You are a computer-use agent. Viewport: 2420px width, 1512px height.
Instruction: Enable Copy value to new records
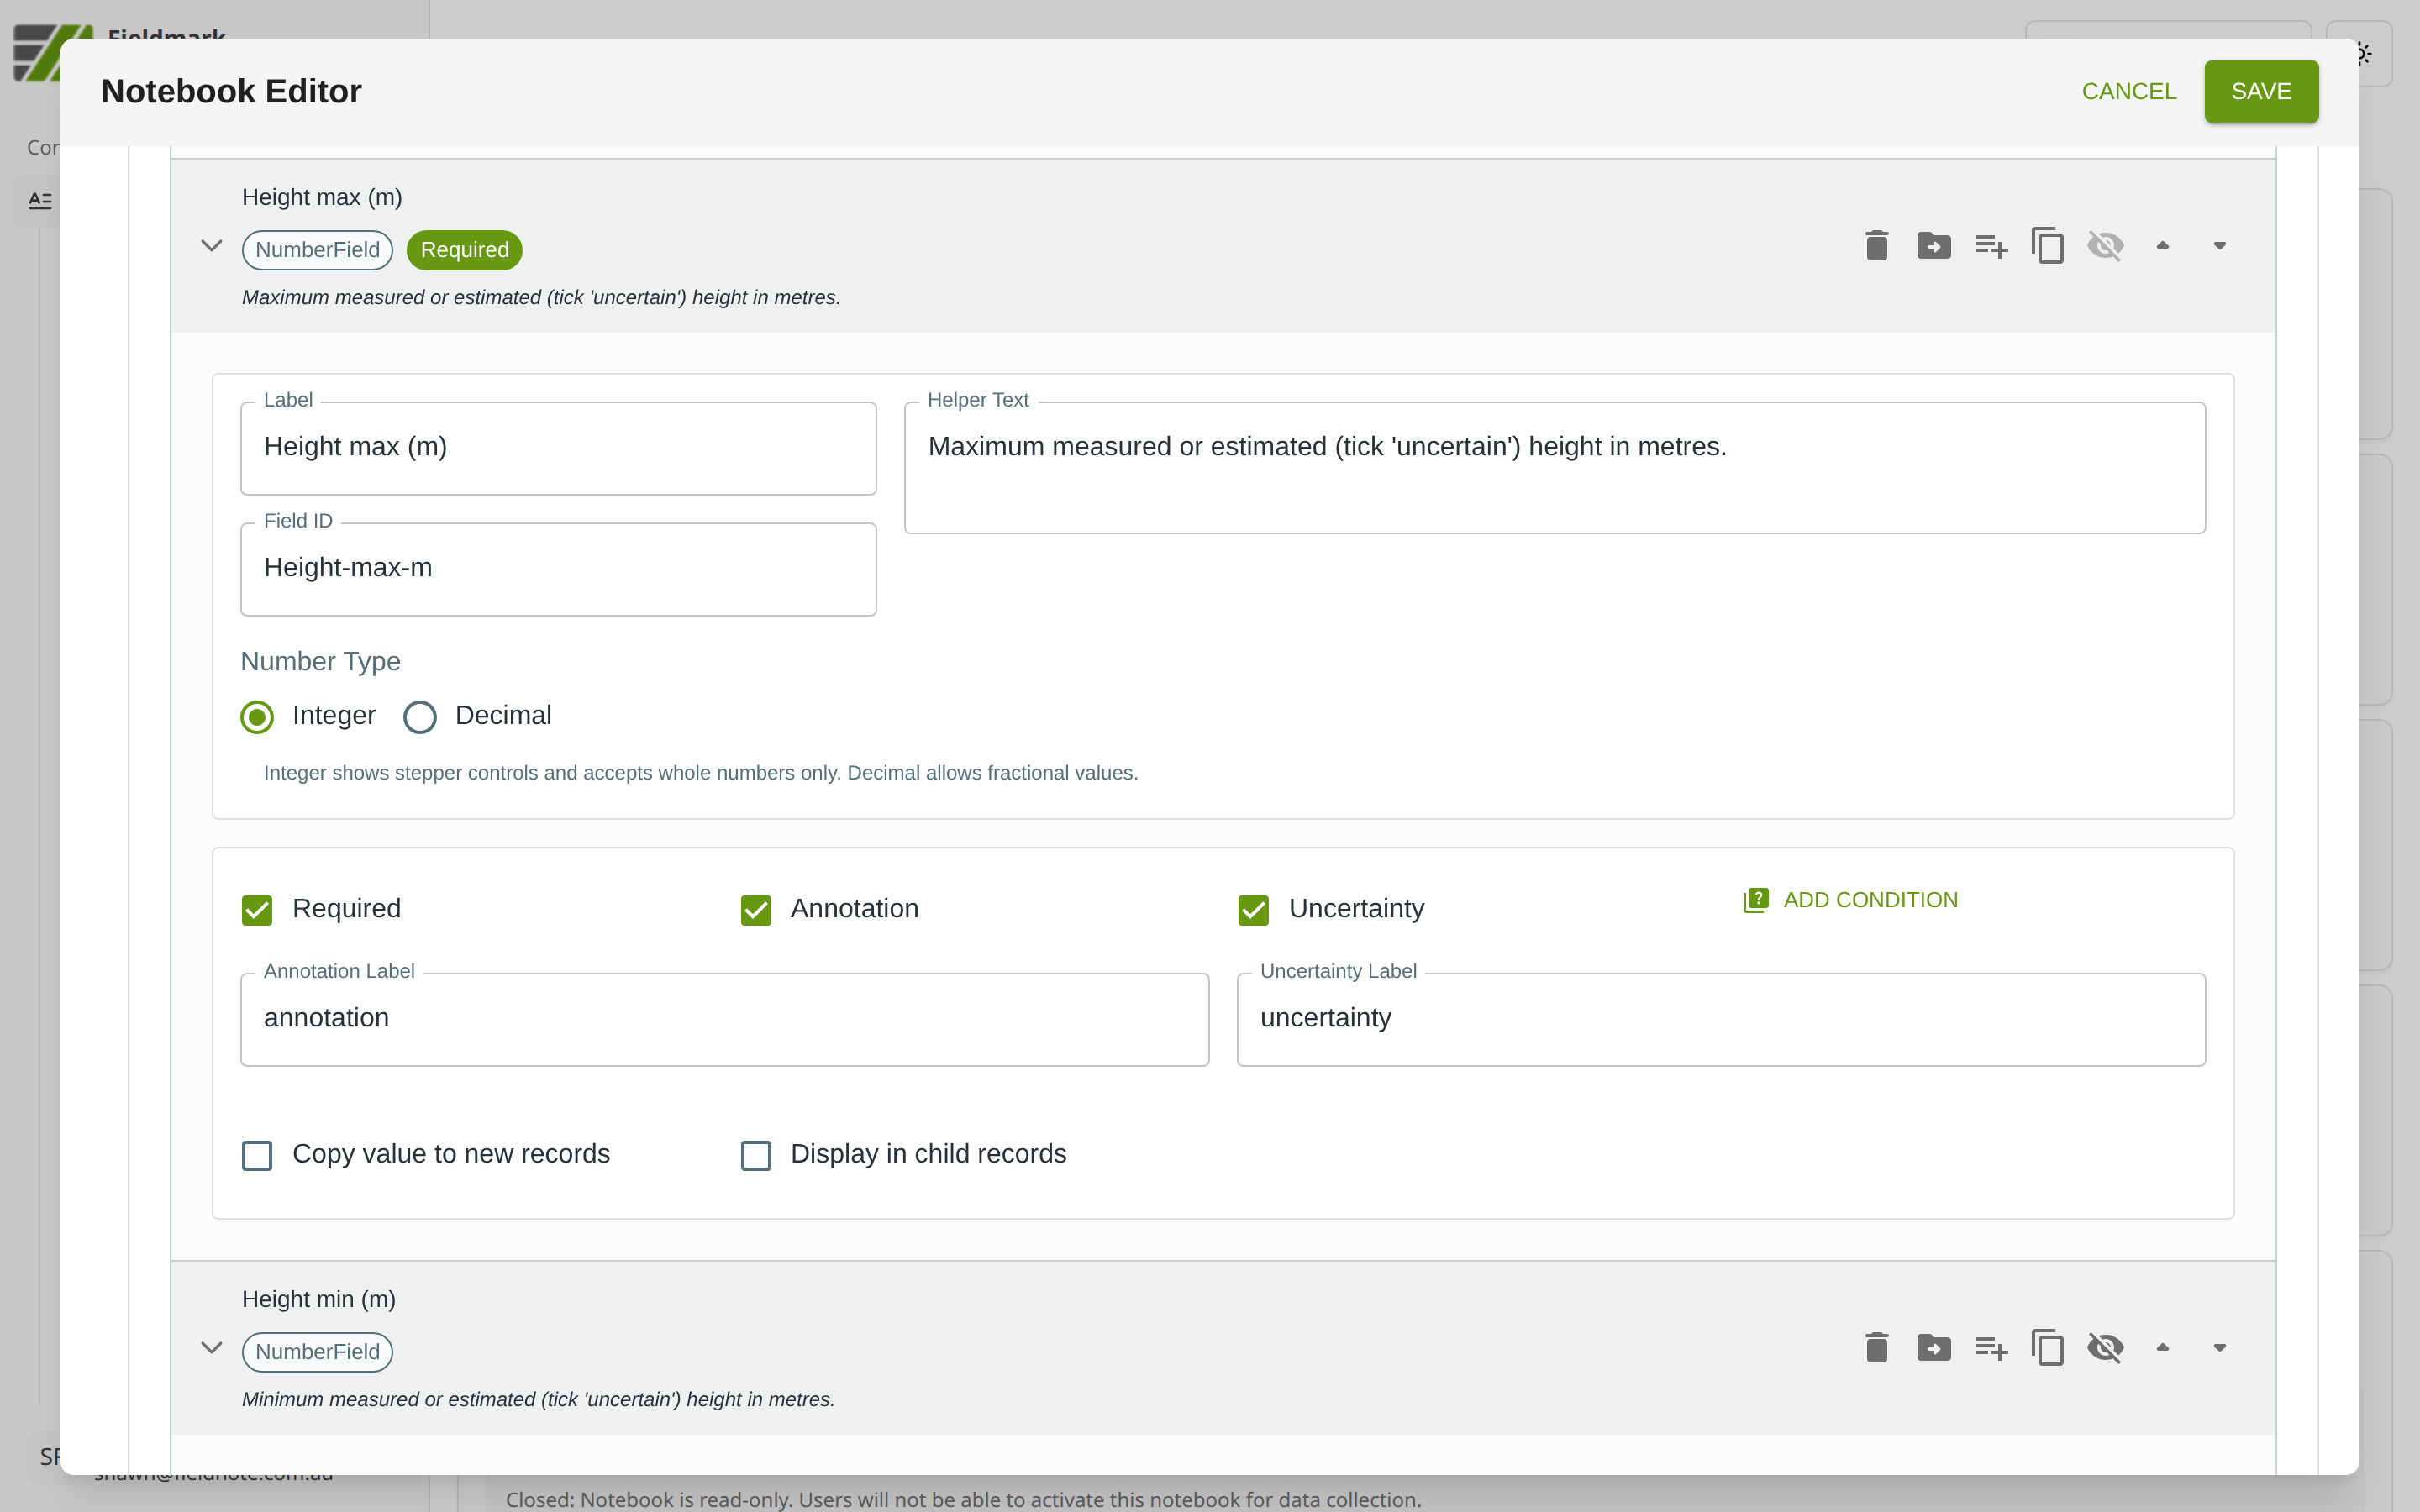[x=257, y=1155]
